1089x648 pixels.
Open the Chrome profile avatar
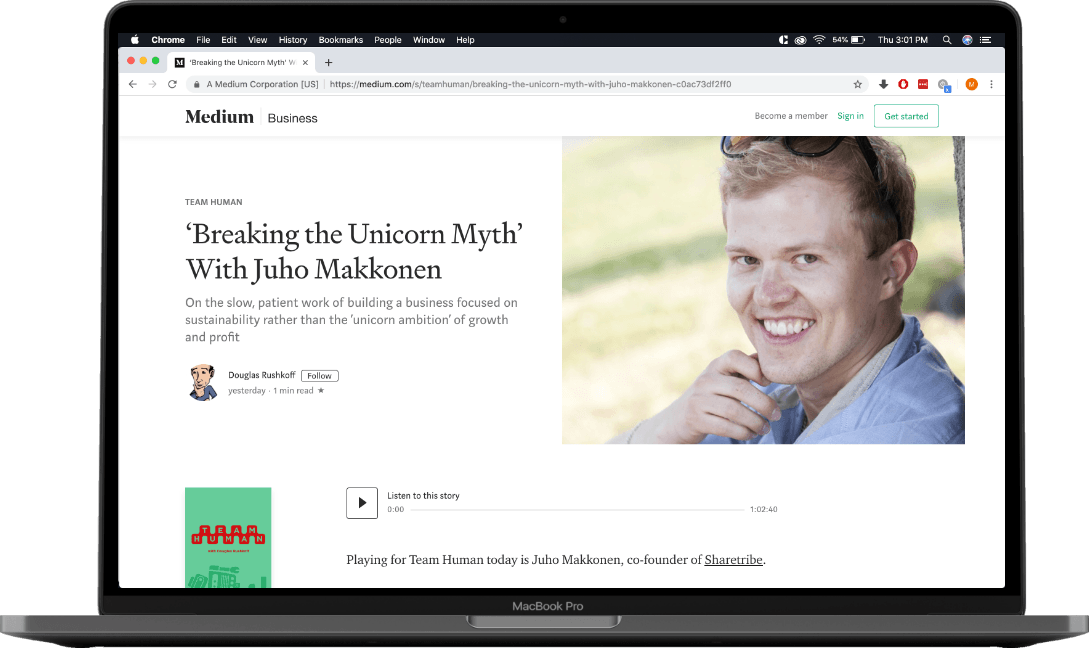(x=971, y=85)
